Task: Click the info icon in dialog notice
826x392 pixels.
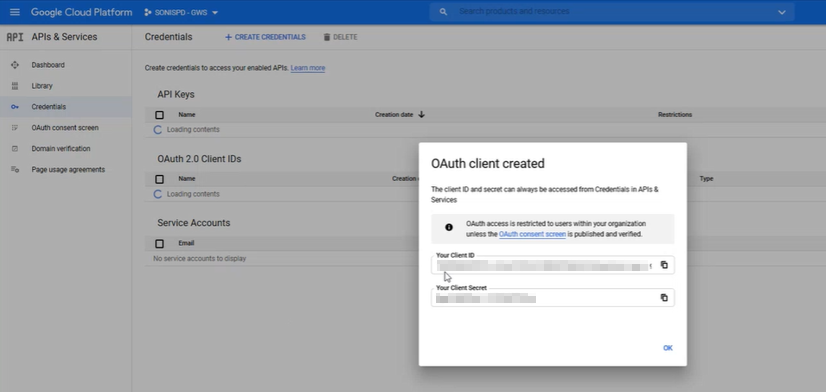Action: pos(449,227)
